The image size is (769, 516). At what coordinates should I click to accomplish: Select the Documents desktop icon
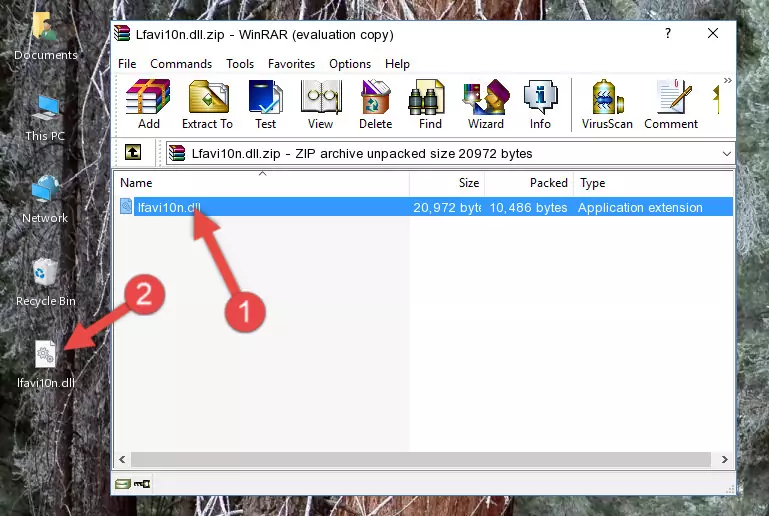46,37
